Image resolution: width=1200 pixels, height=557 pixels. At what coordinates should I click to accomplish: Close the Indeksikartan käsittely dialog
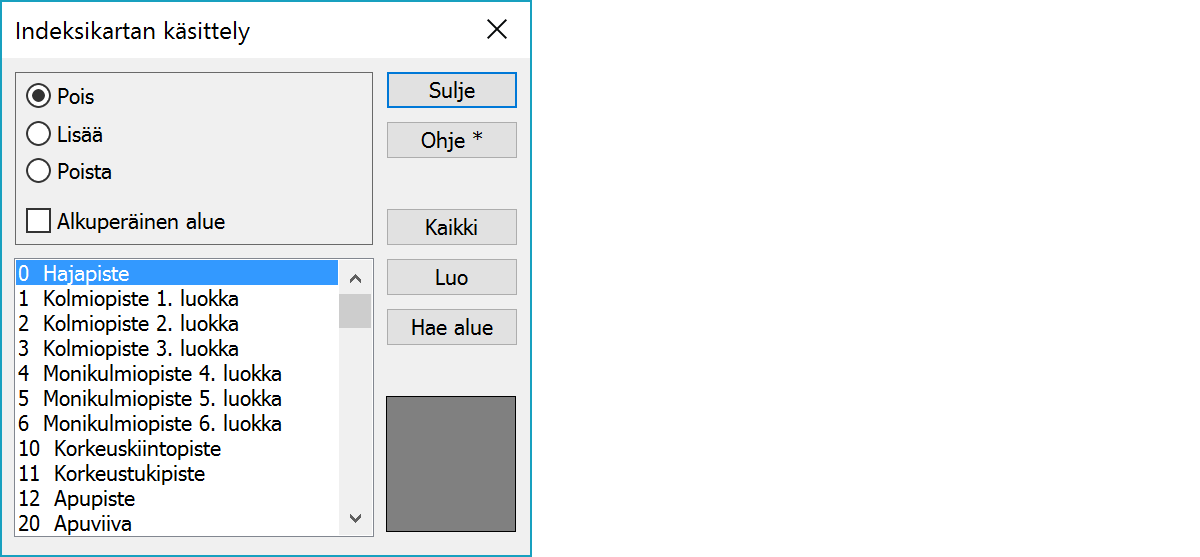[x=497, y=30]
